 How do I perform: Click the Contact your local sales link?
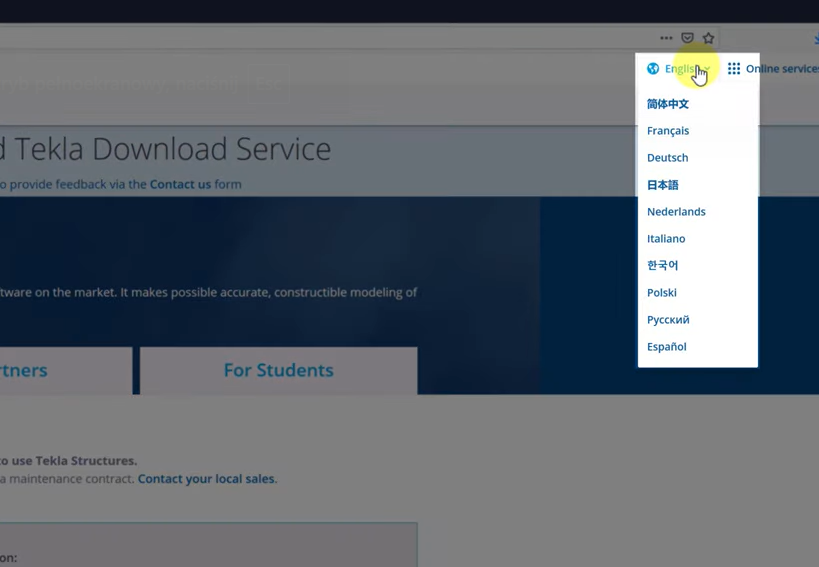point(206,479)
